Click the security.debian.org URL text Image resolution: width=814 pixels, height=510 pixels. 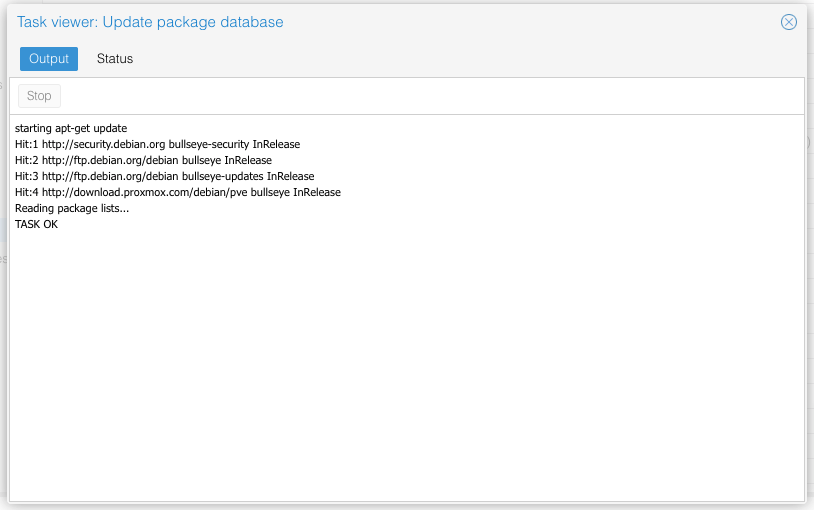(103, 144)
